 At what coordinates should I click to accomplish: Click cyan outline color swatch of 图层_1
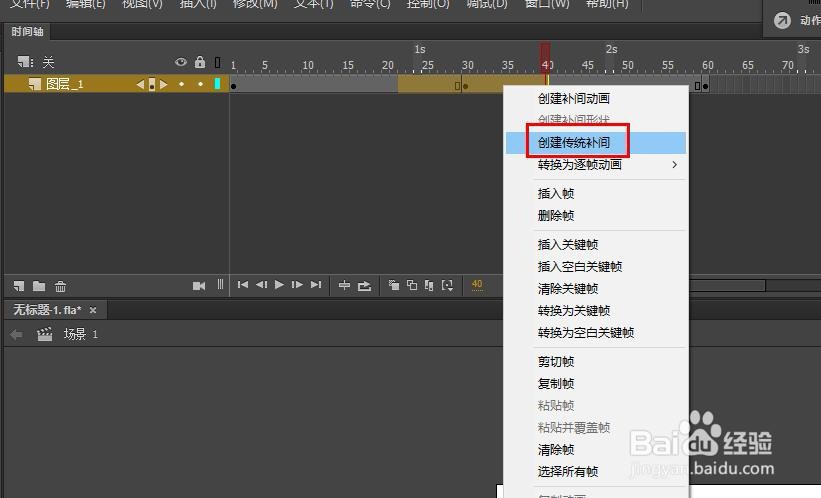217,84
